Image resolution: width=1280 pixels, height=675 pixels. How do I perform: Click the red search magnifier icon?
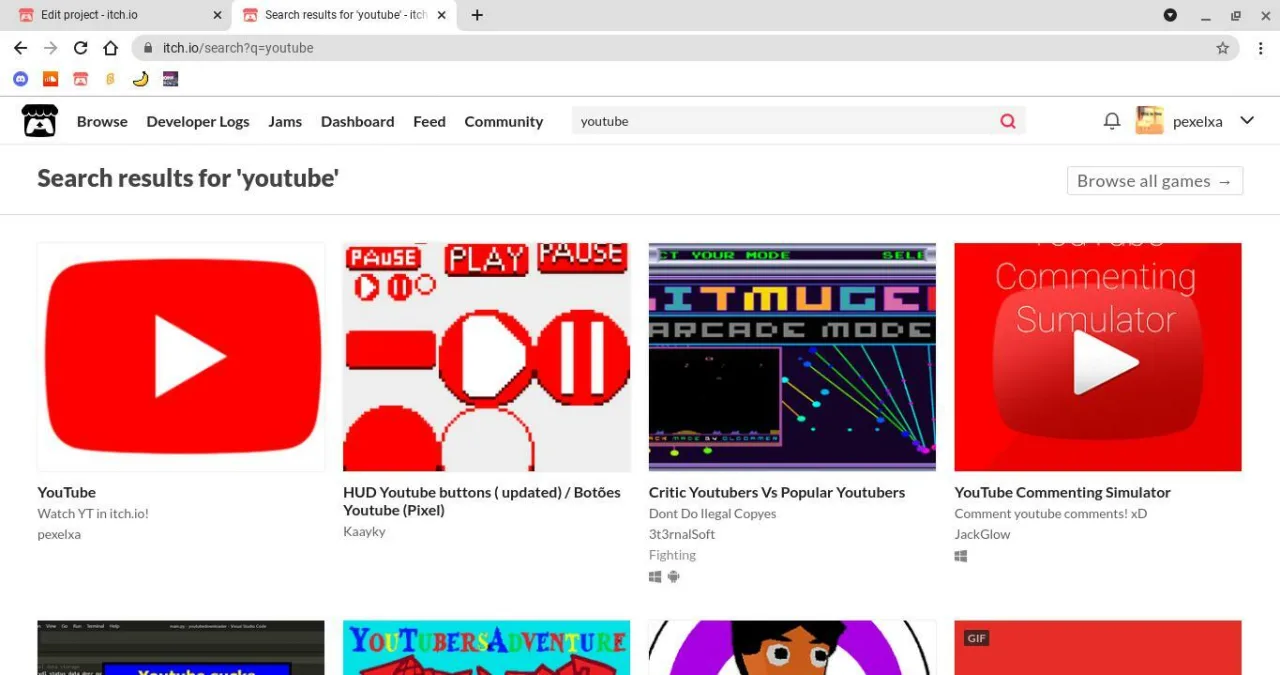(1008, 121)
